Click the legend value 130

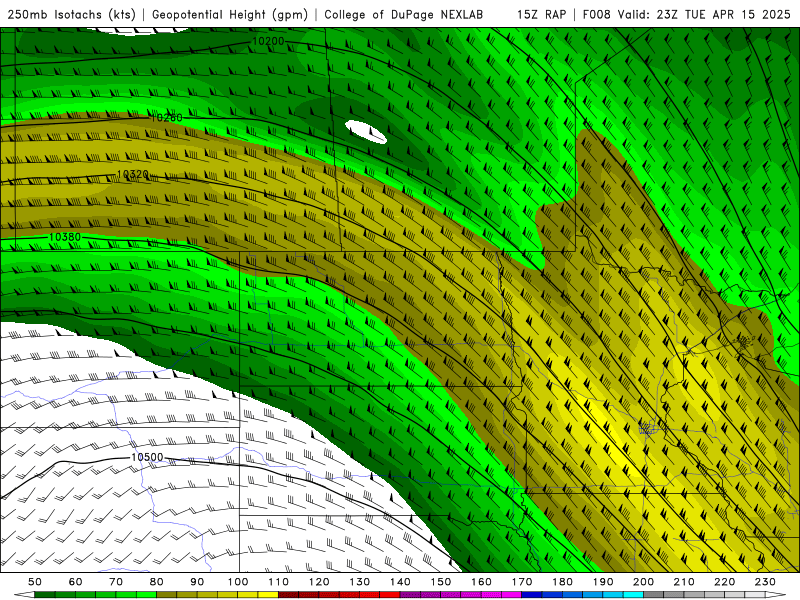pos(360,582)
